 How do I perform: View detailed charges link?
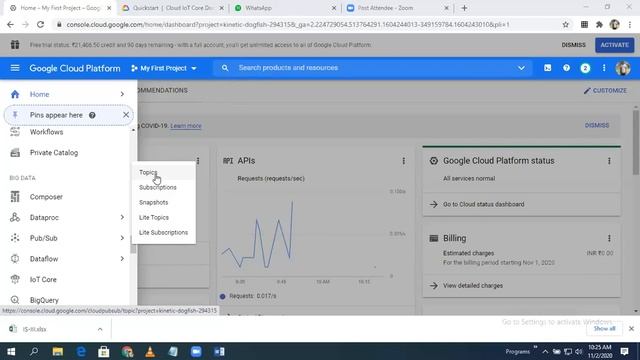click(473, 286)
